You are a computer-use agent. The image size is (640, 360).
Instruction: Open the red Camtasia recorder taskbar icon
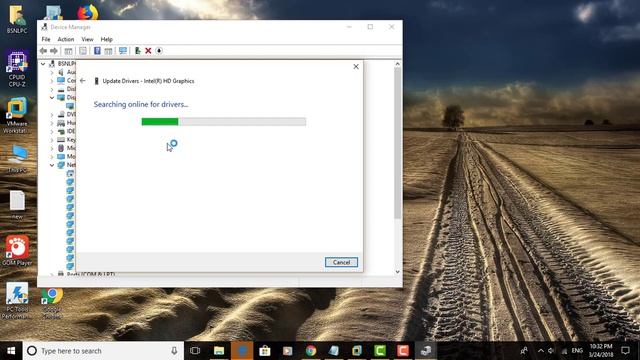[x=403, y=351]
